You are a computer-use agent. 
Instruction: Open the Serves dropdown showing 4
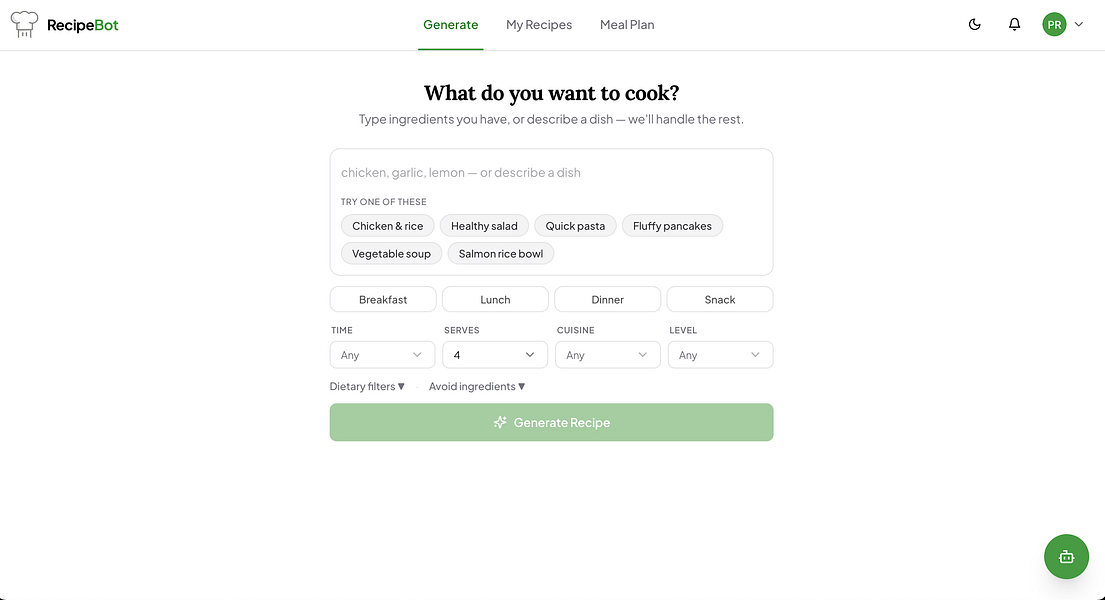pos(495,355)
